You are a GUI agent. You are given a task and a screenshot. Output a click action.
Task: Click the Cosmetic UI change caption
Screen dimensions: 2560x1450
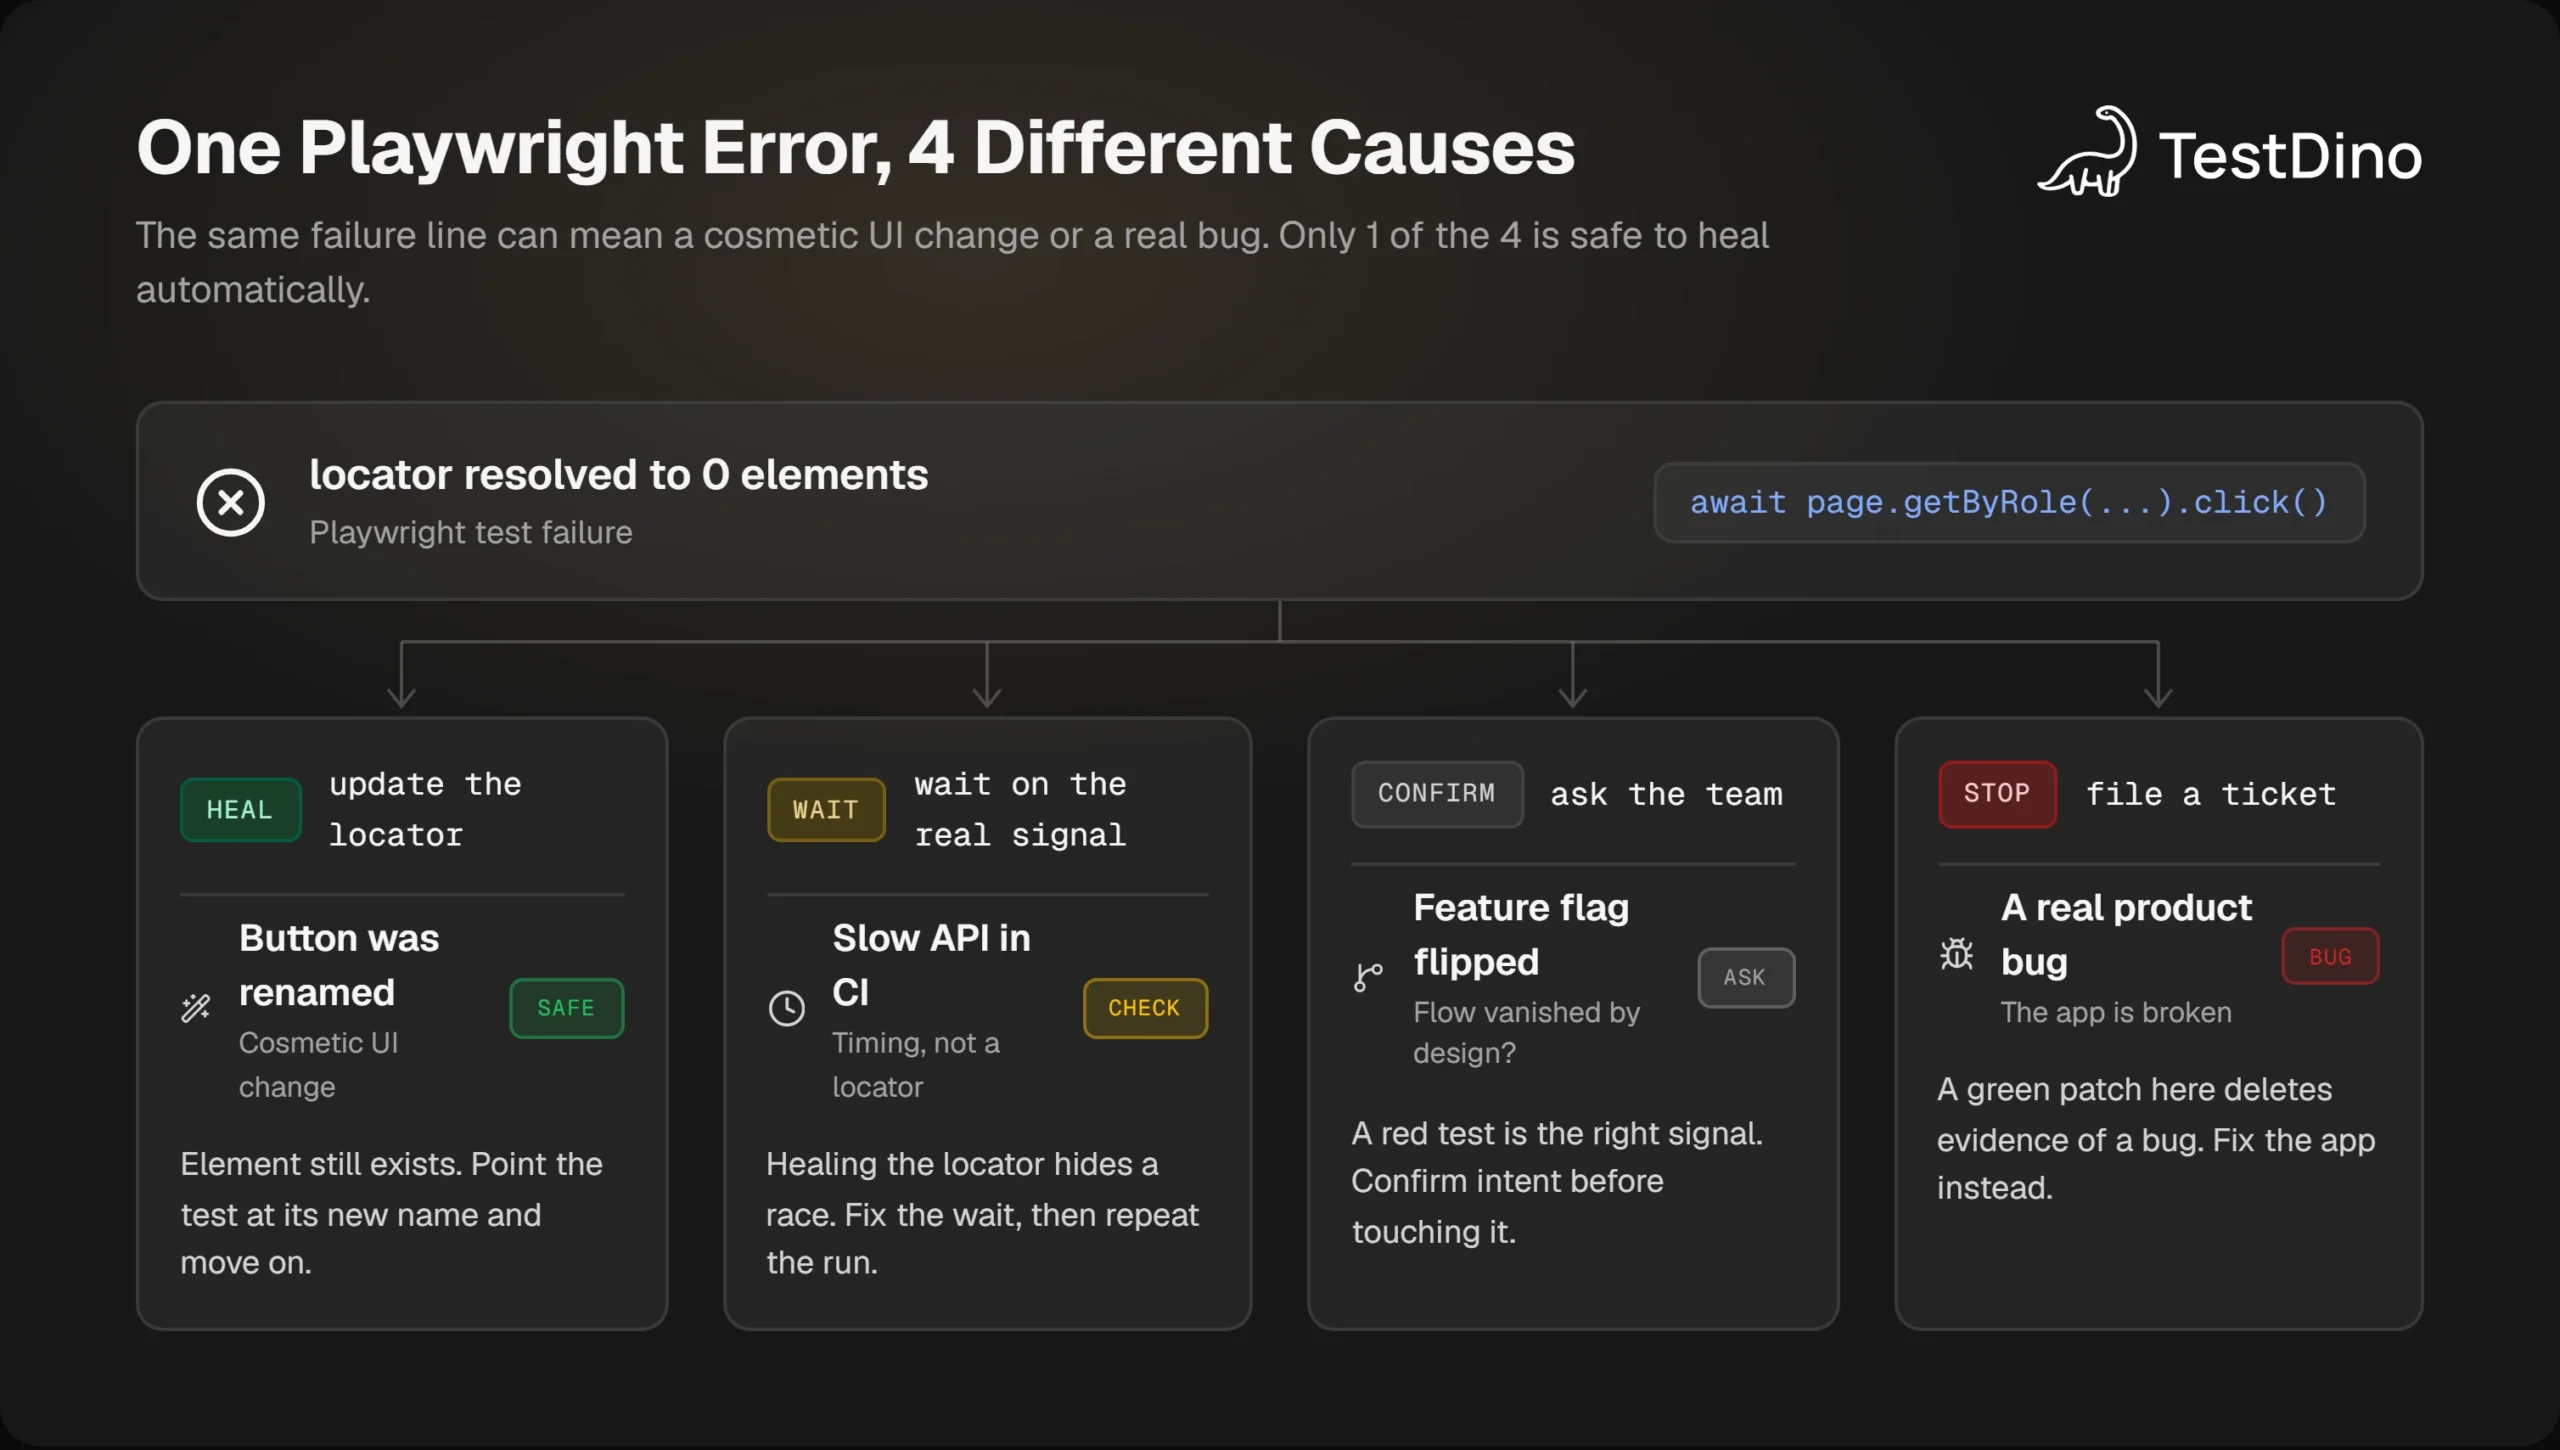click(x=319, y=1064)
